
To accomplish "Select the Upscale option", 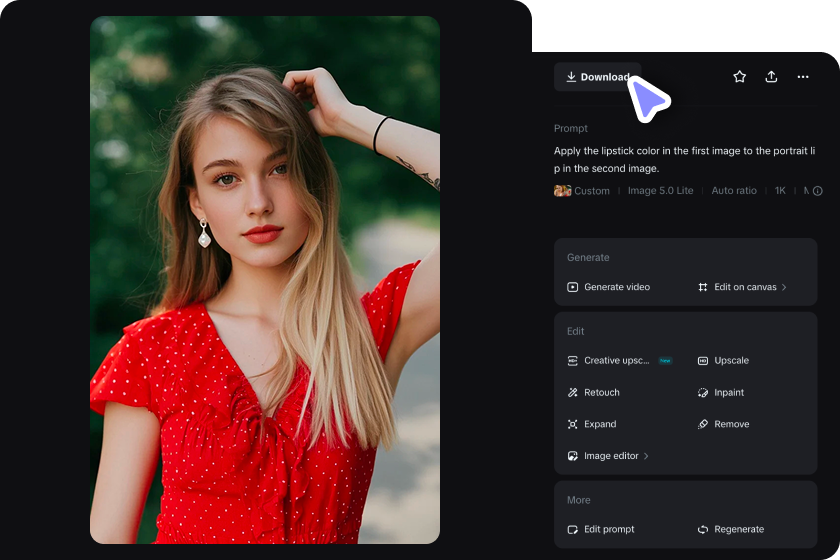I will pos(723,361).
